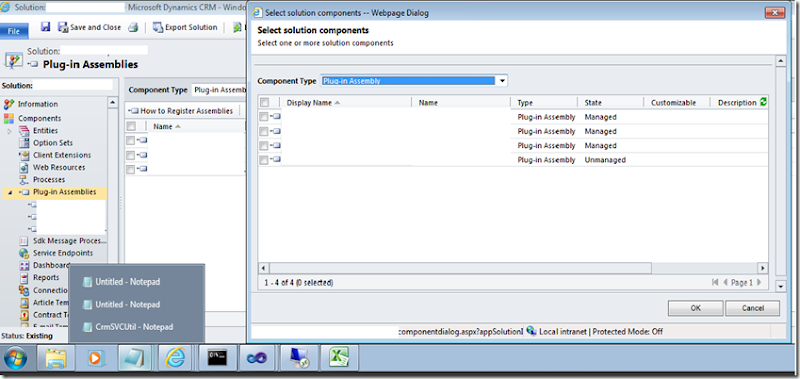The image size is (800, 379).
Task: Collapse the Plug-in Assemblies tree node
Action: [x=11, y=192]
